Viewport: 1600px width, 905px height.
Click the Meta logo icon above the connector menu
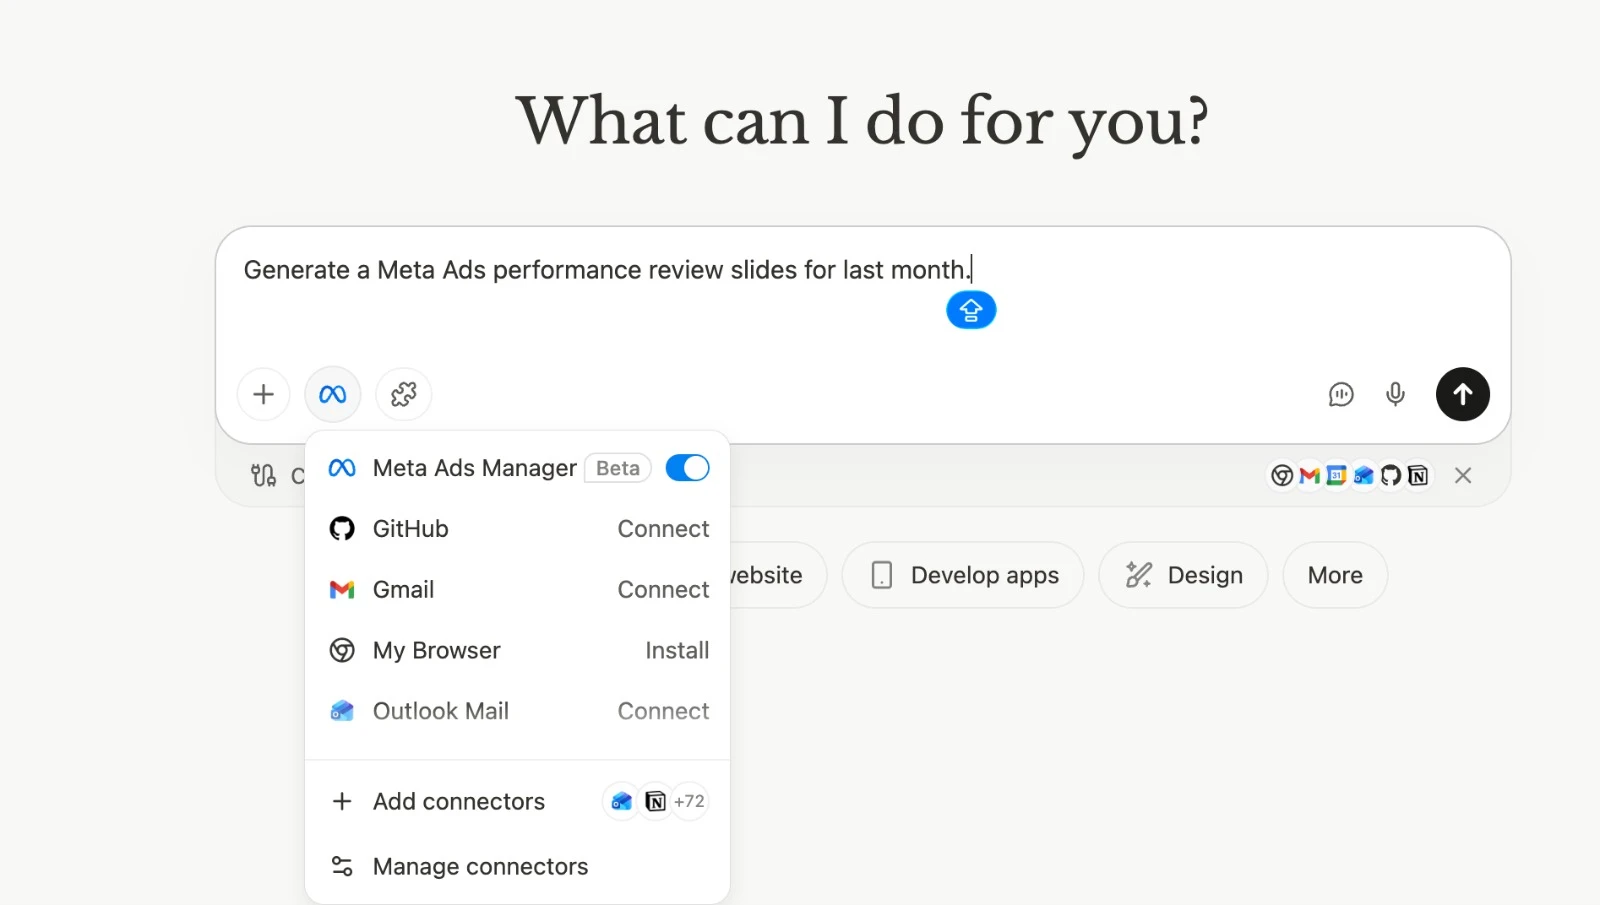point(332,394)
